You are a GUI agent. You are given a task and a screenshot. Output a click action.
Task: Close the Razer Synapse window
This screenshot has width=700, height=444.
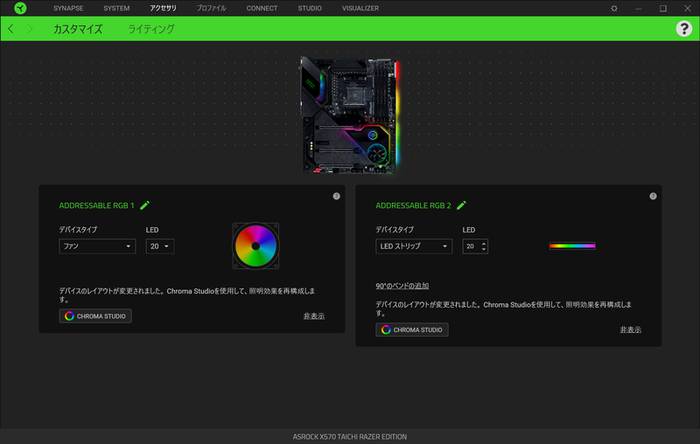click(x=688, y=8)
